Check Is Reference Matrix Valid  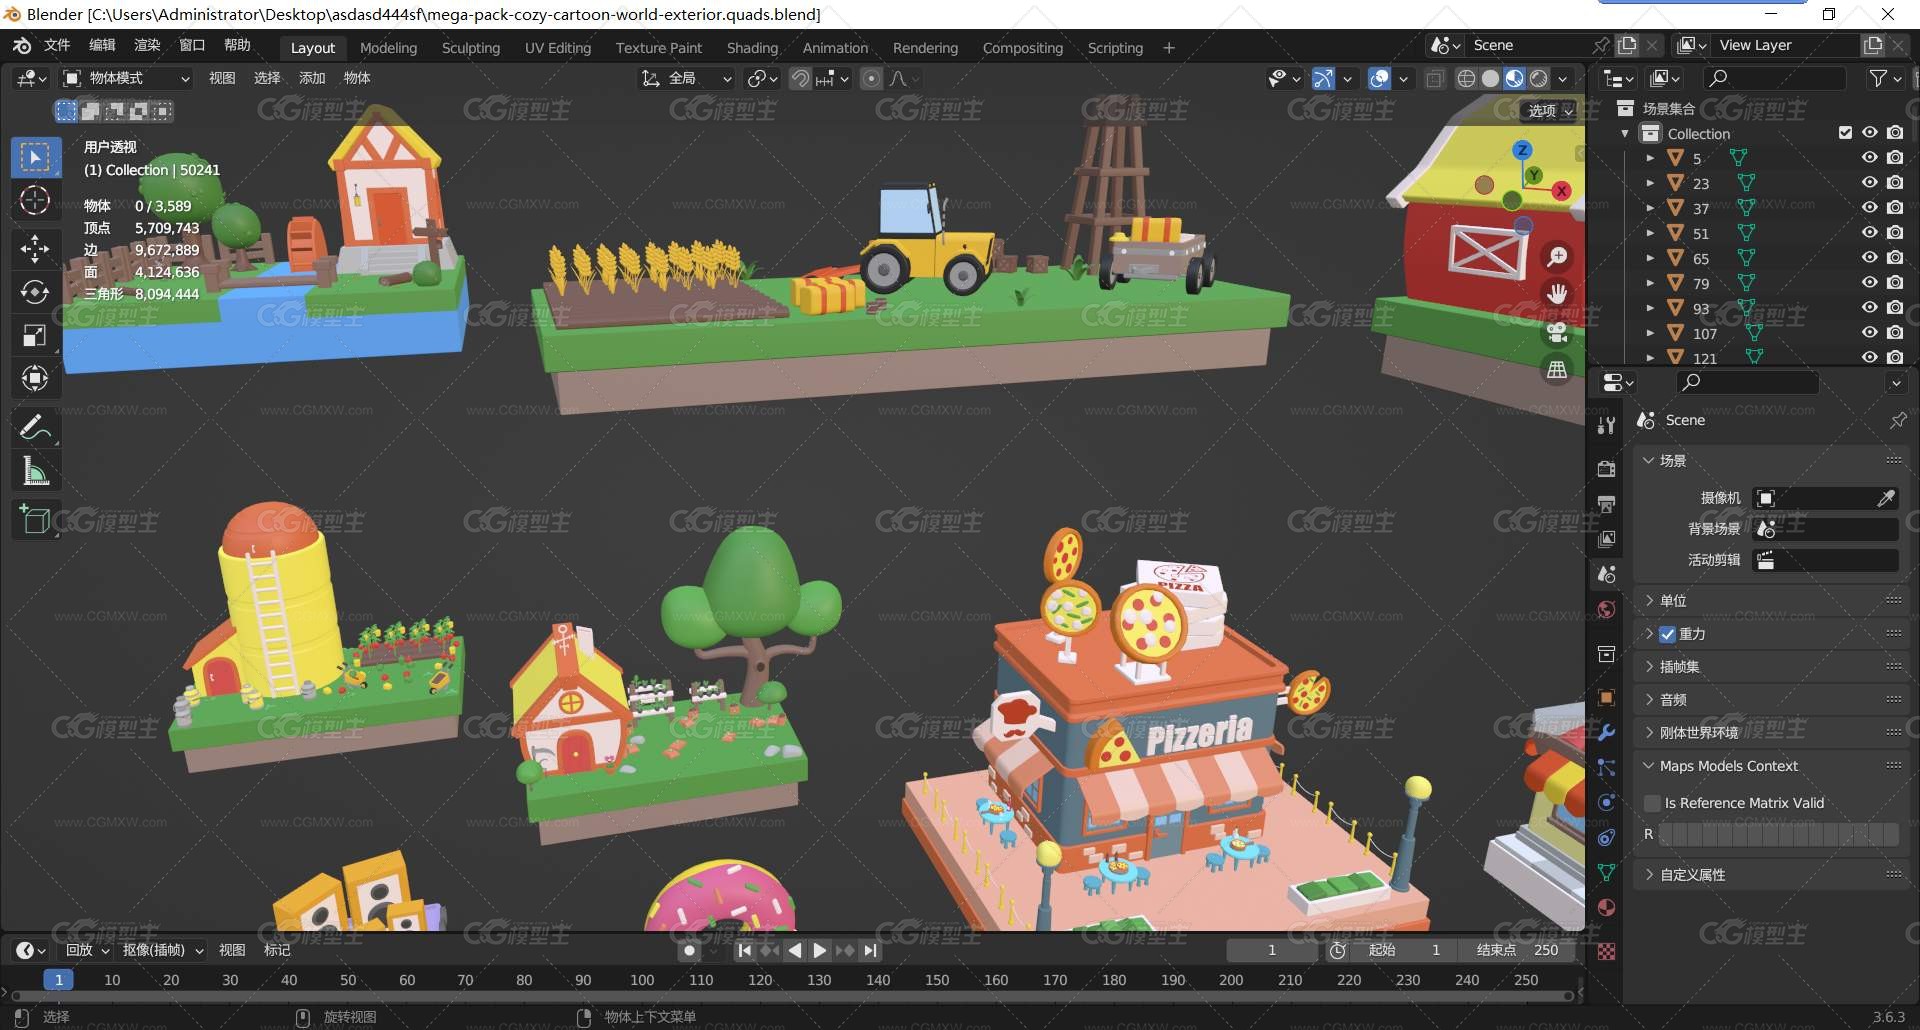point(1652,803)
